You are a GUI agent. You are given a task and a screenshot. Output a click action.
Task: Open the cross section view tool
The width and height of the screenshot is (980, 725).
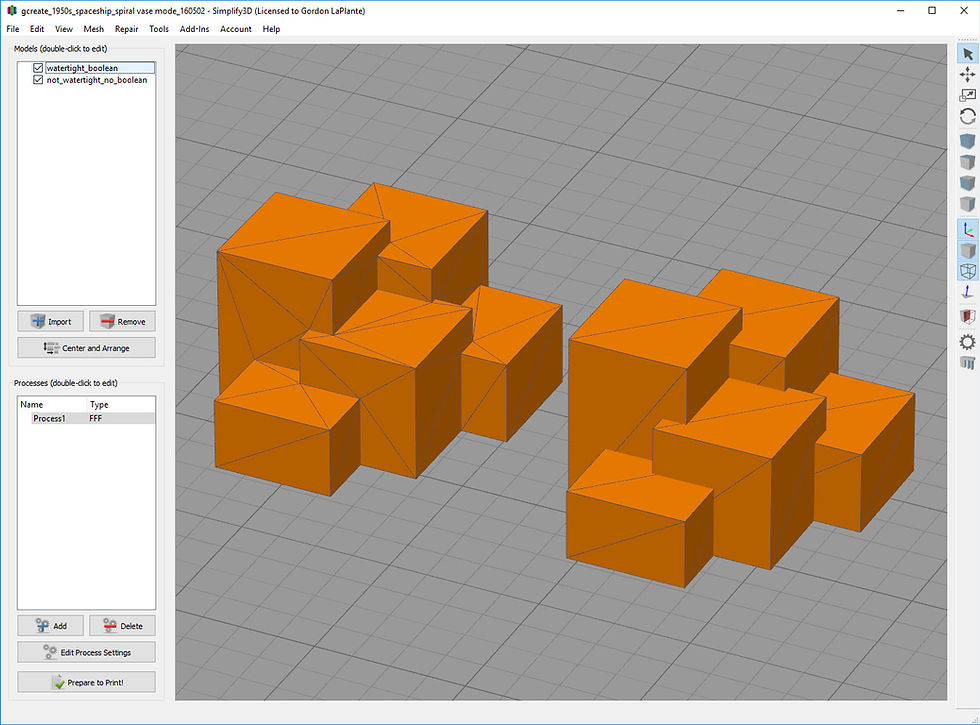pos(968,316)
